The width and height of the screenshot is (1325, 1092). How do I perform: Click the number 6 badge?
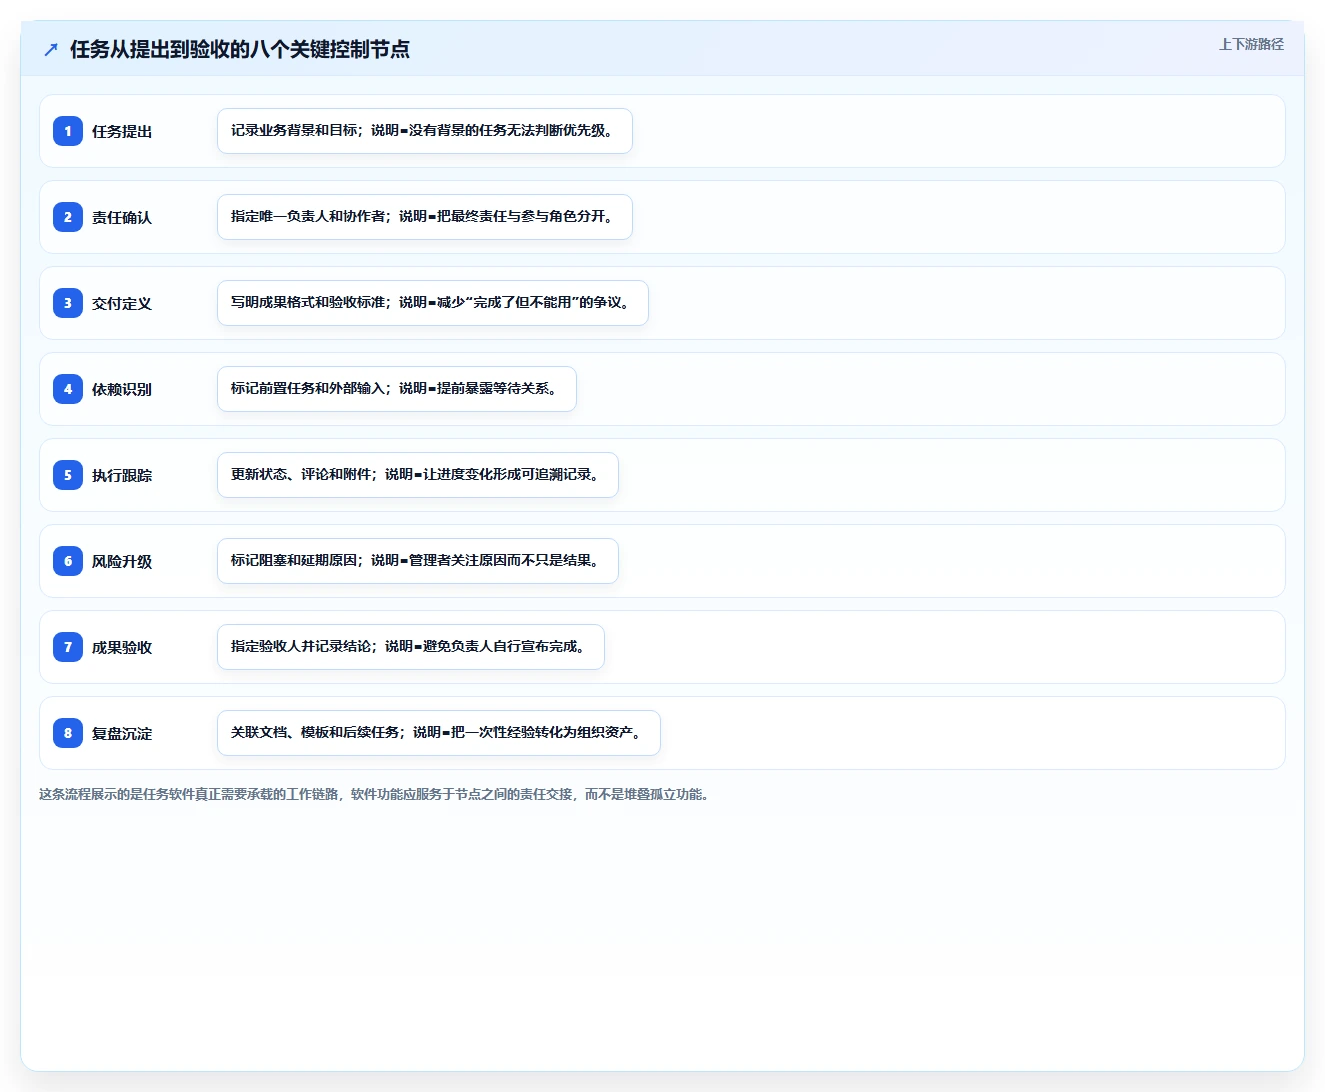68,561
